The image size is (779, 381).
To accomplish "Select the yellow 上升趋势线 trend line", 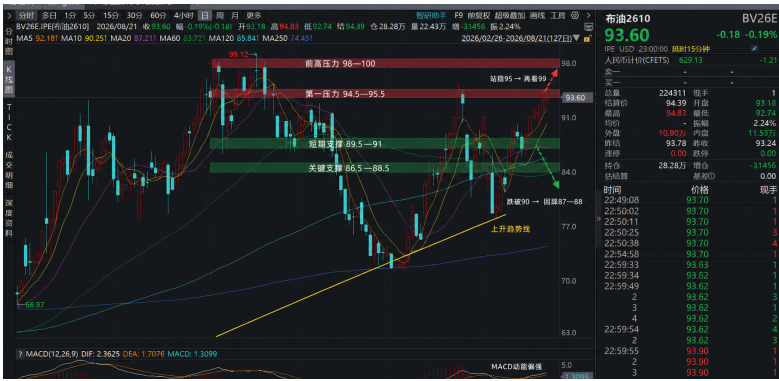I will [x=361, y=275].
